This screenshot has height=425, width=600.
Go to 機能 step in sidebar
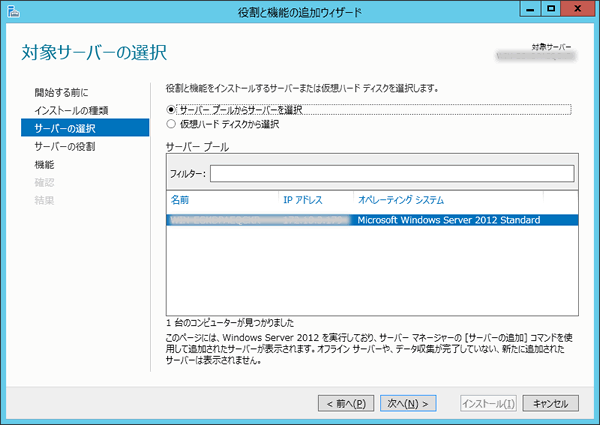(44, 164)
